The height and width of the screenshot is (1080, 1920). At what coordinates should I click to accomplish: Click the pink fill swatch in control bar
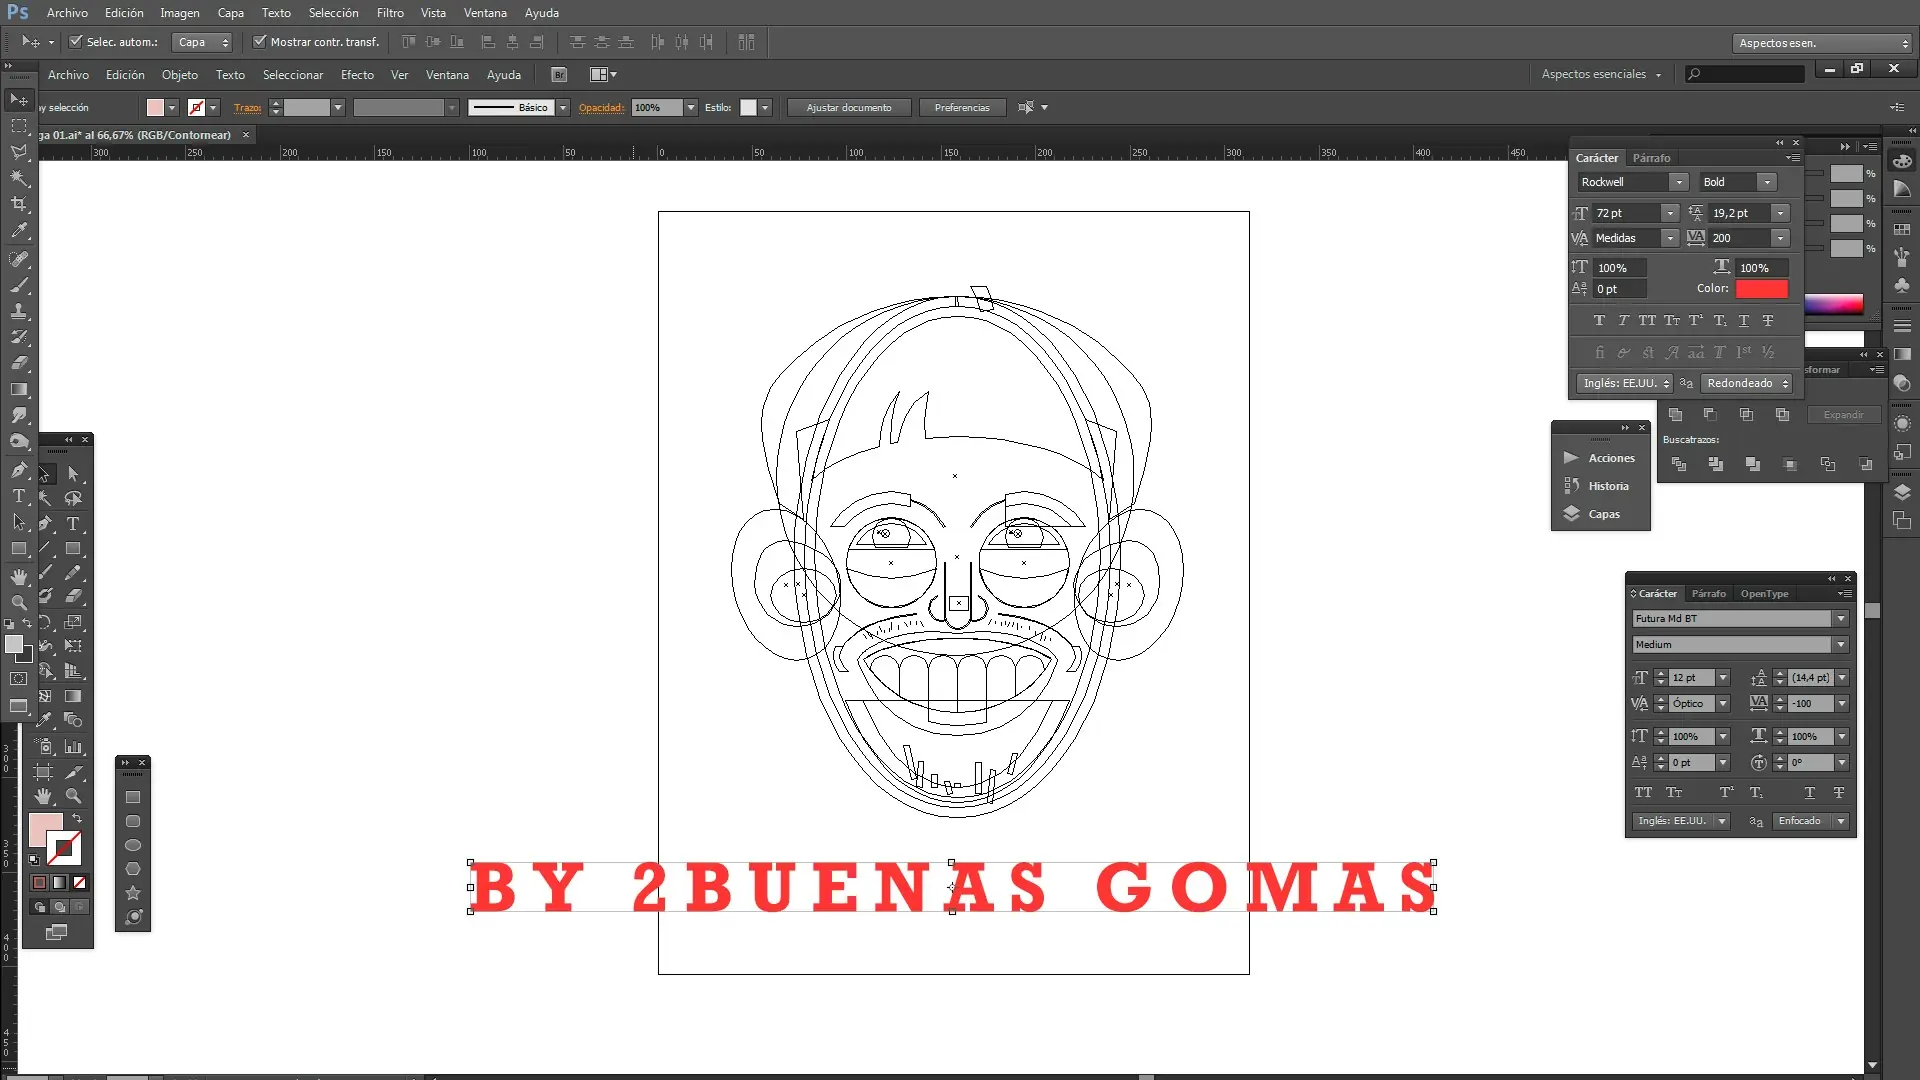(x=155, y=107)
